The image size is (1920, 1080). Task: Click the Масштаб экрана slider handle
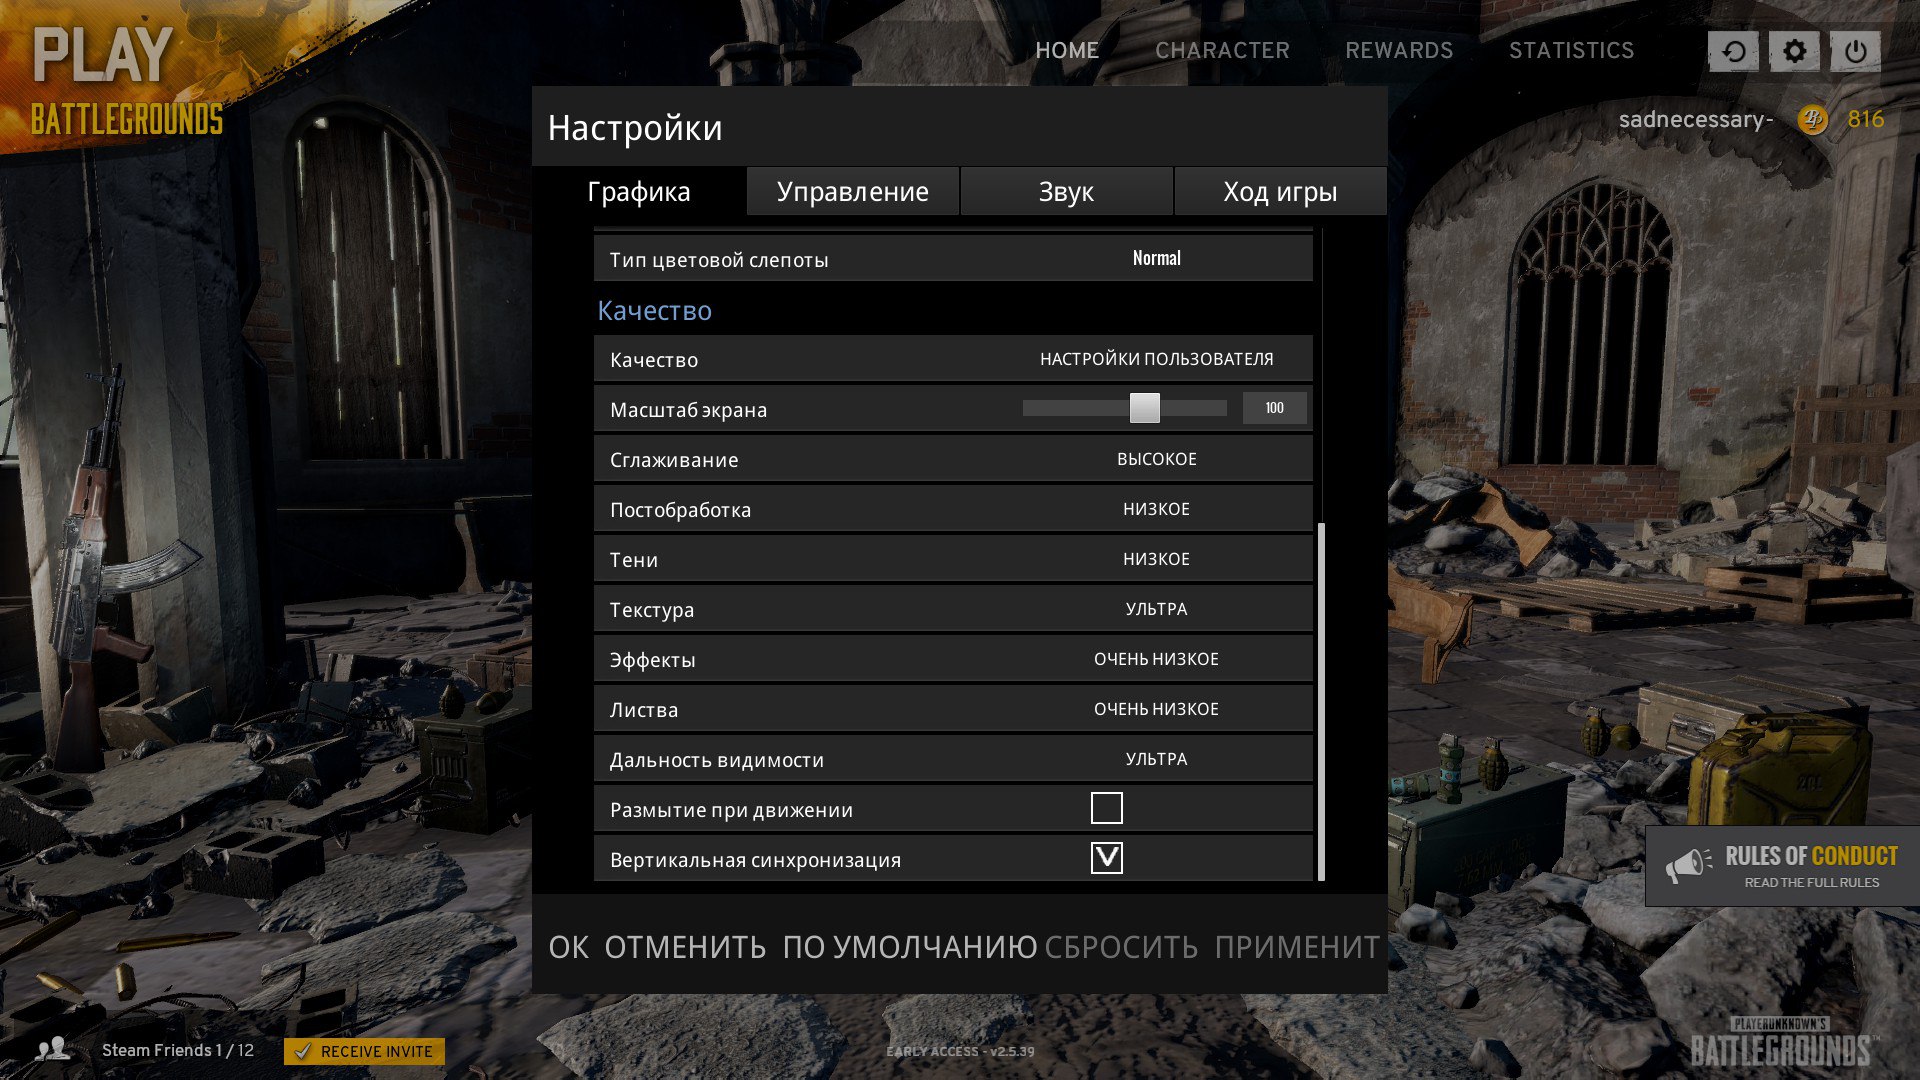(x=1144, y=408)
